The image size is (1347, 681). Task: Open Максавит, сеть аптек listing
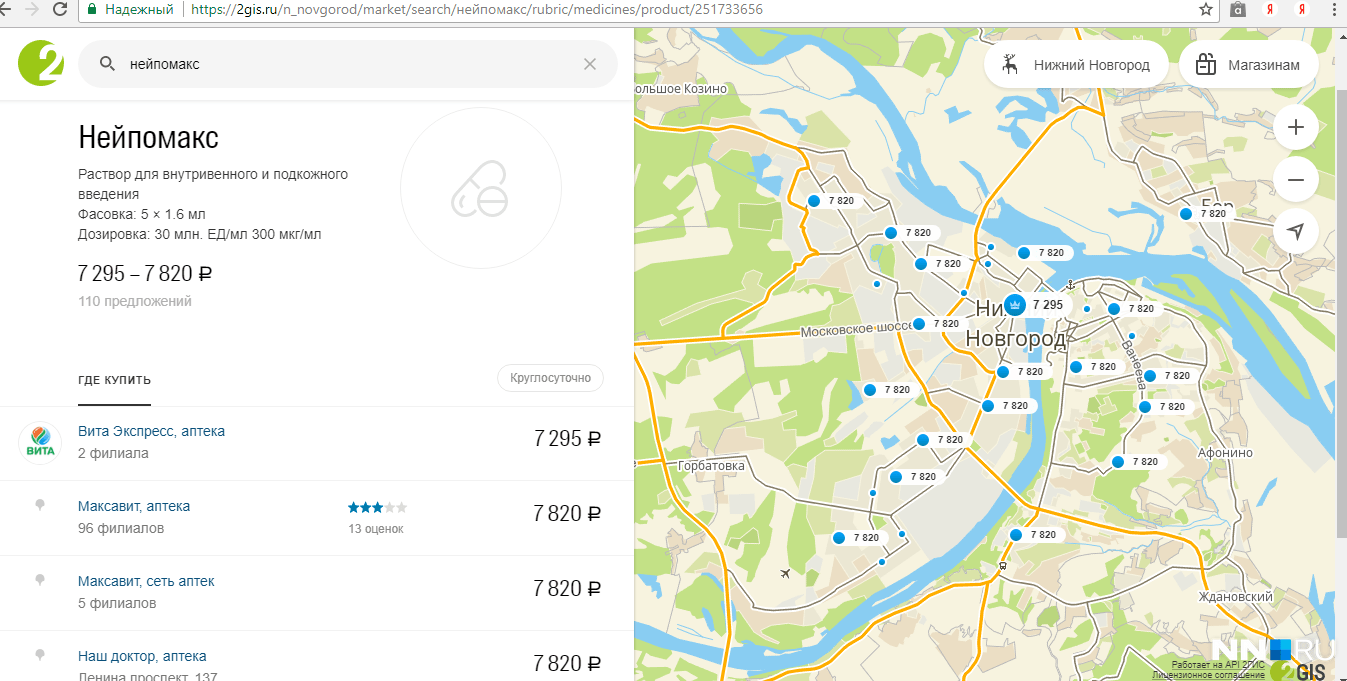[146, 581]
